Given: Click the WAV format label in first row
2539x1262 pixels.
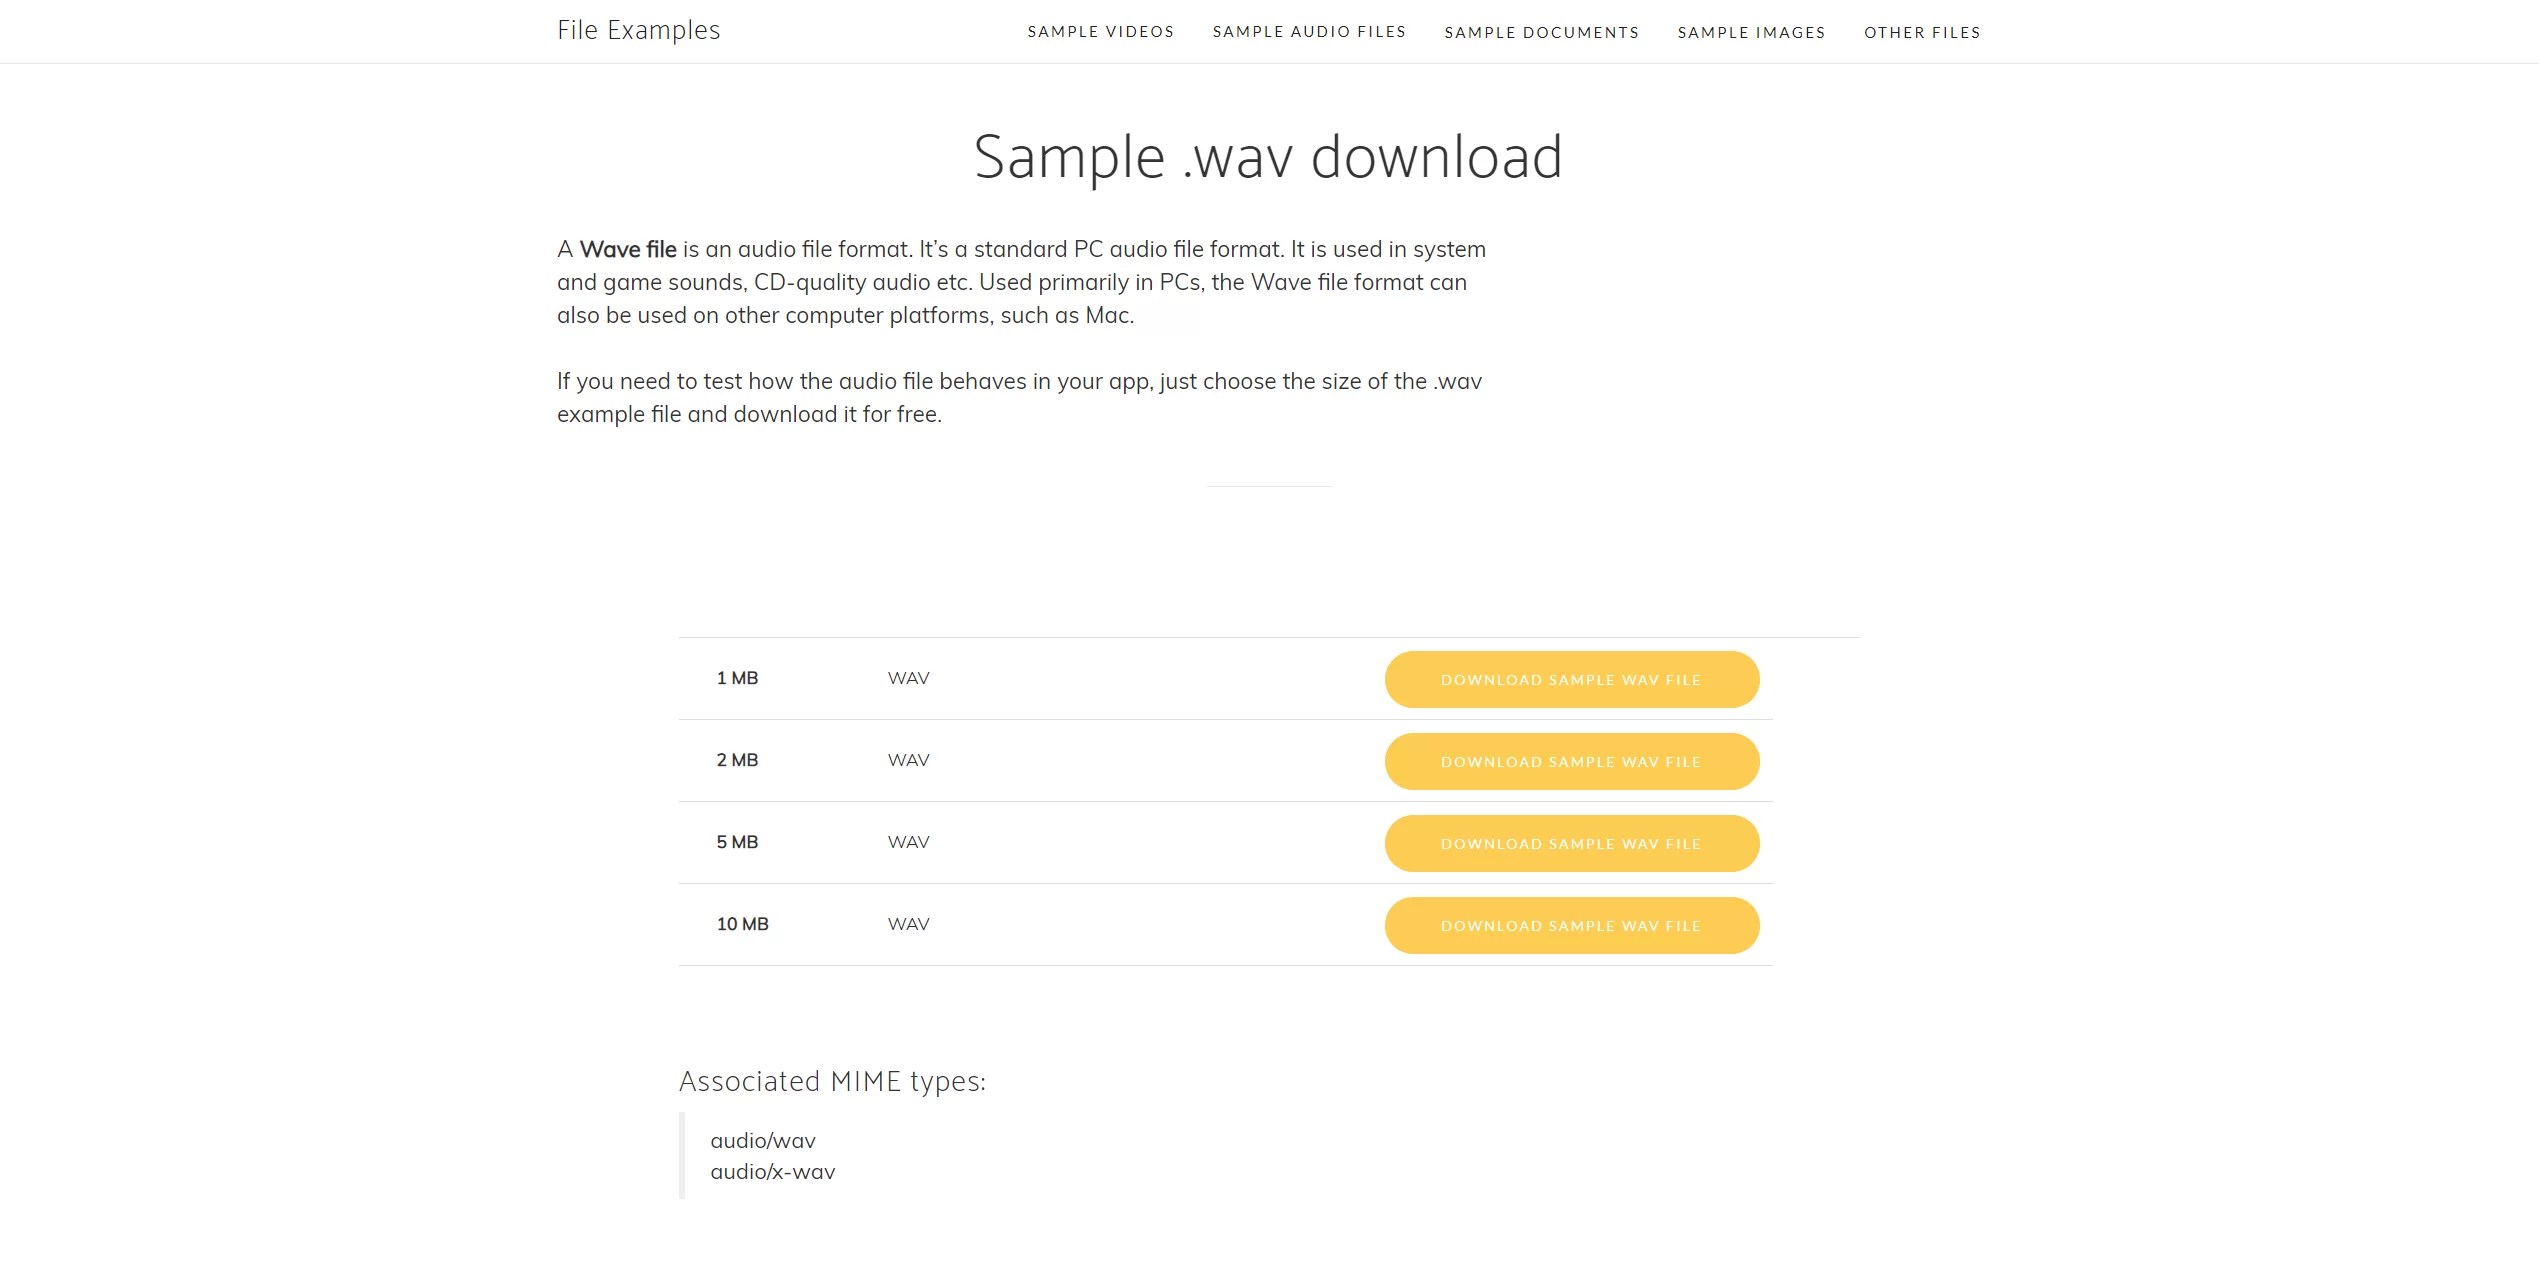Looking at the screenshot, I should [x=906, y=677].
